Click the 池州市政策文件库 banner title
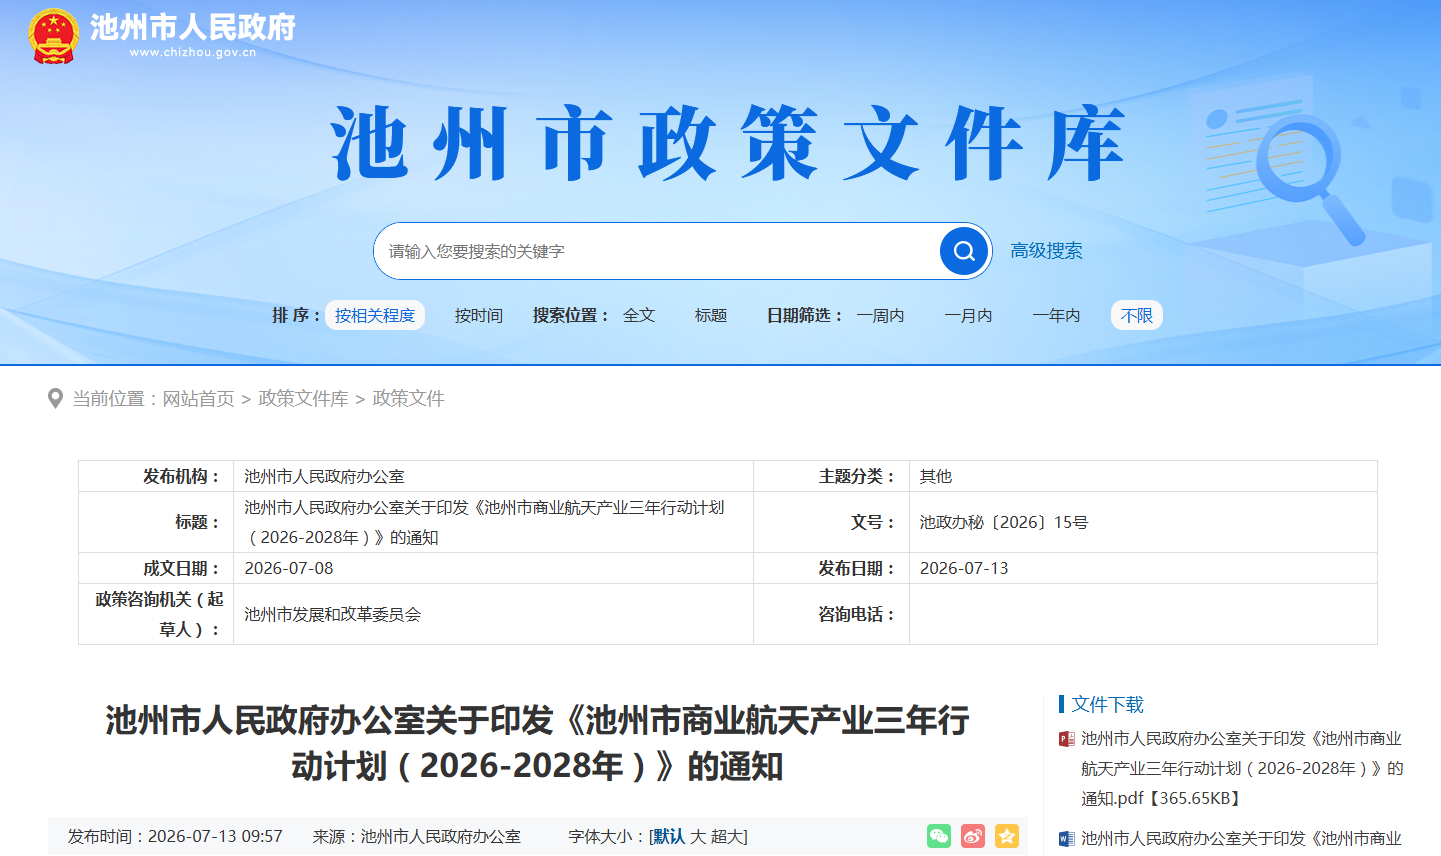Image resolution: width=1441 pixels, height=856 pixels. click(728, 144)
